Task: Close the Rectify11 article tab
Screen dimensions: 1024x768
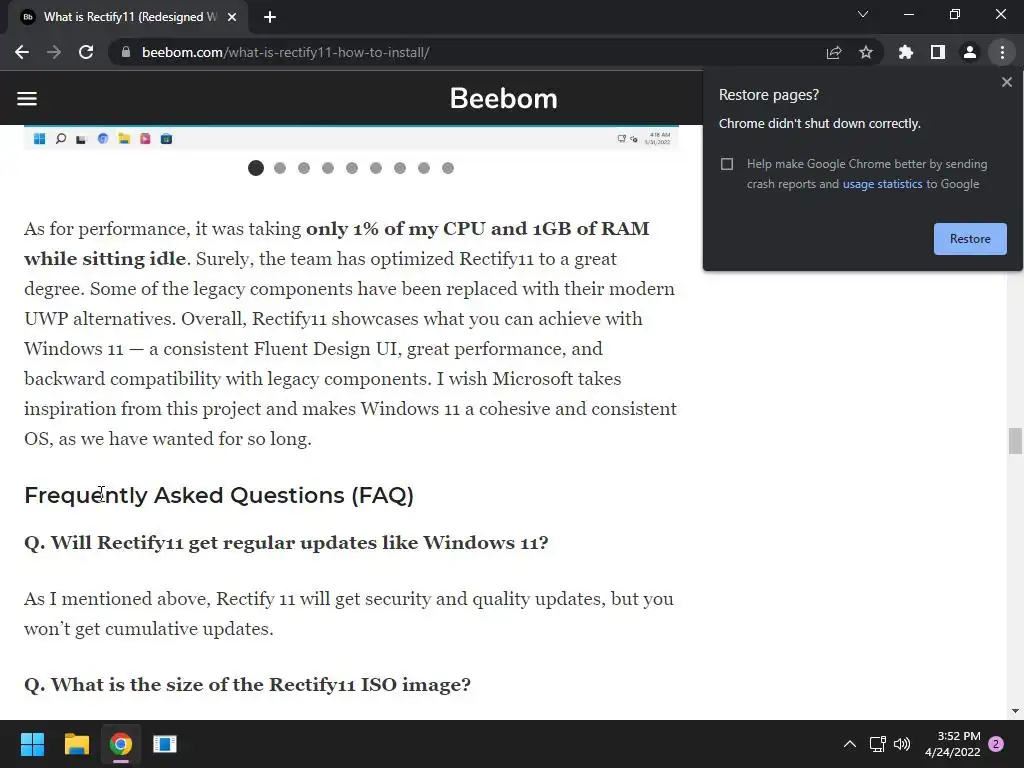Action: click(232, 17)
